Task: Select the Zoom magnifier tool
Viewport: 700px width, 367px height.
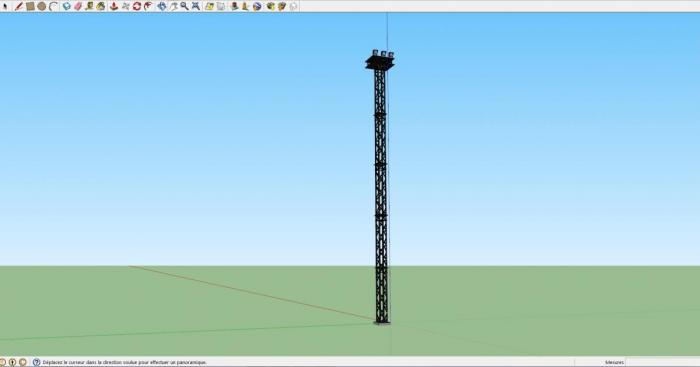Action: [x=184, y=6]
